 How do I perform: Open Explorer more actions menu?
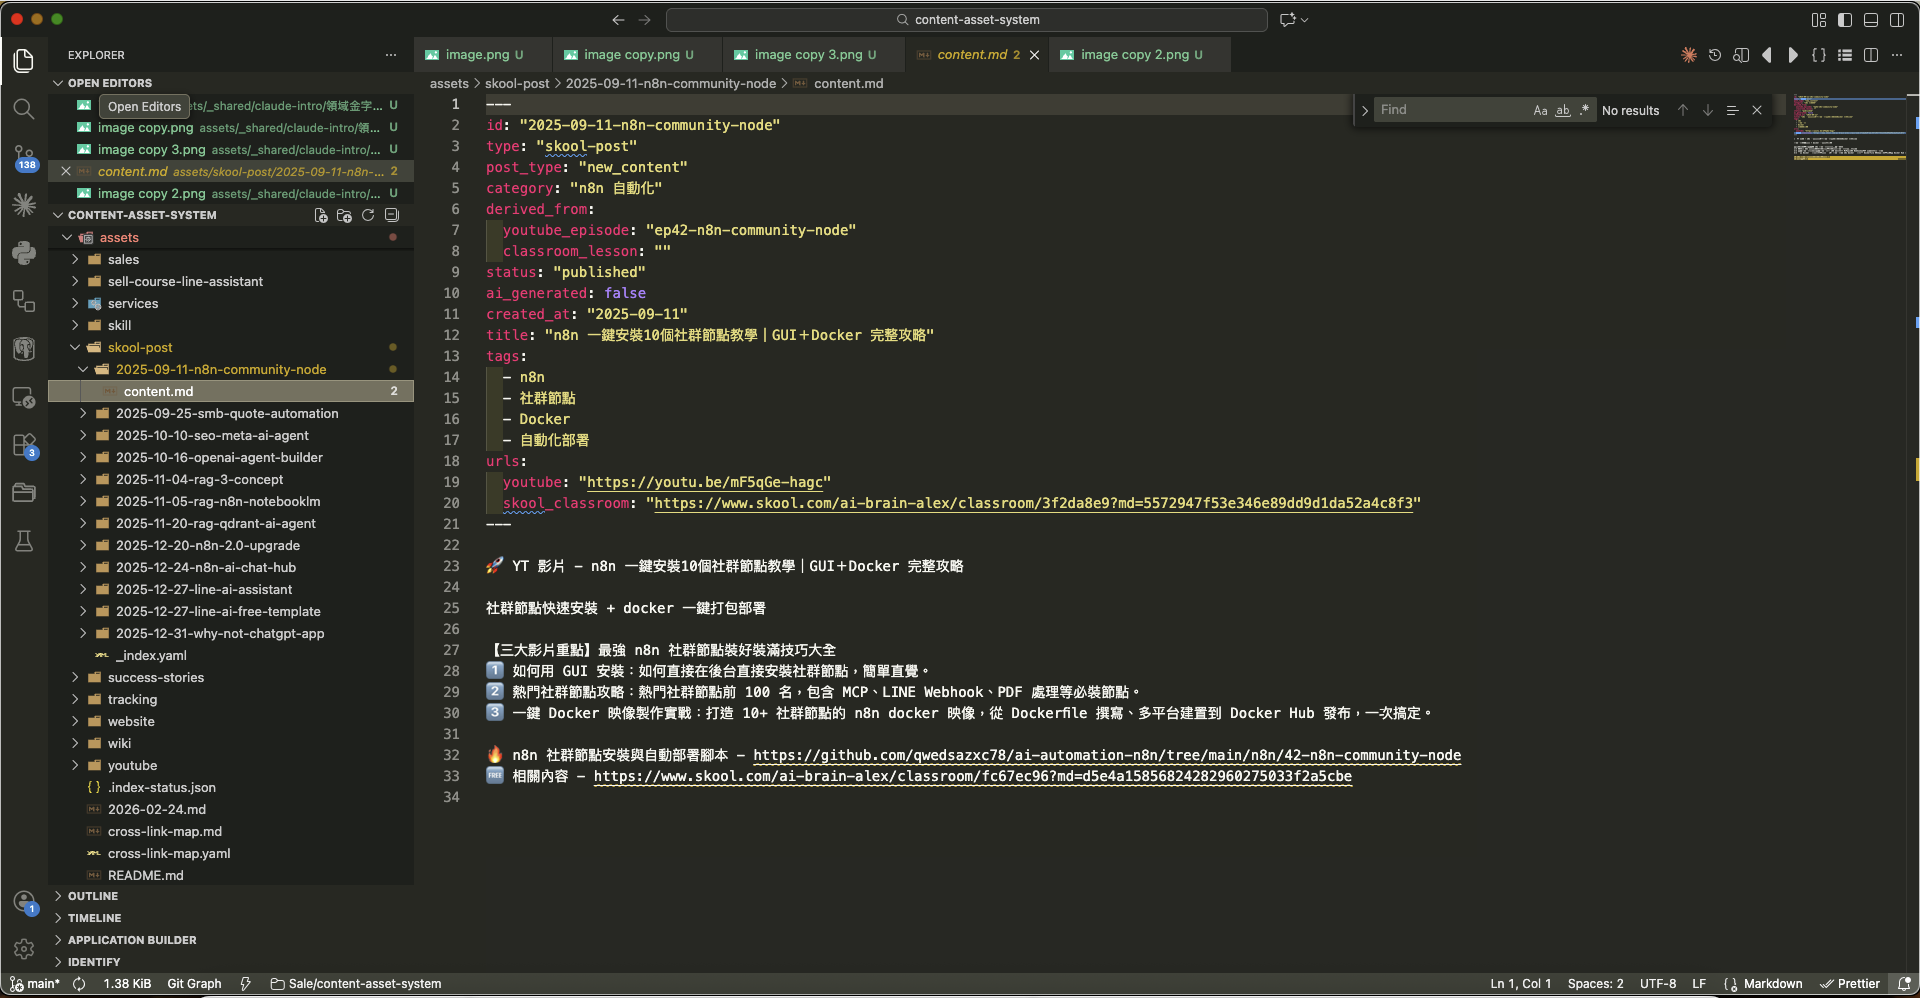click(391, 55)
